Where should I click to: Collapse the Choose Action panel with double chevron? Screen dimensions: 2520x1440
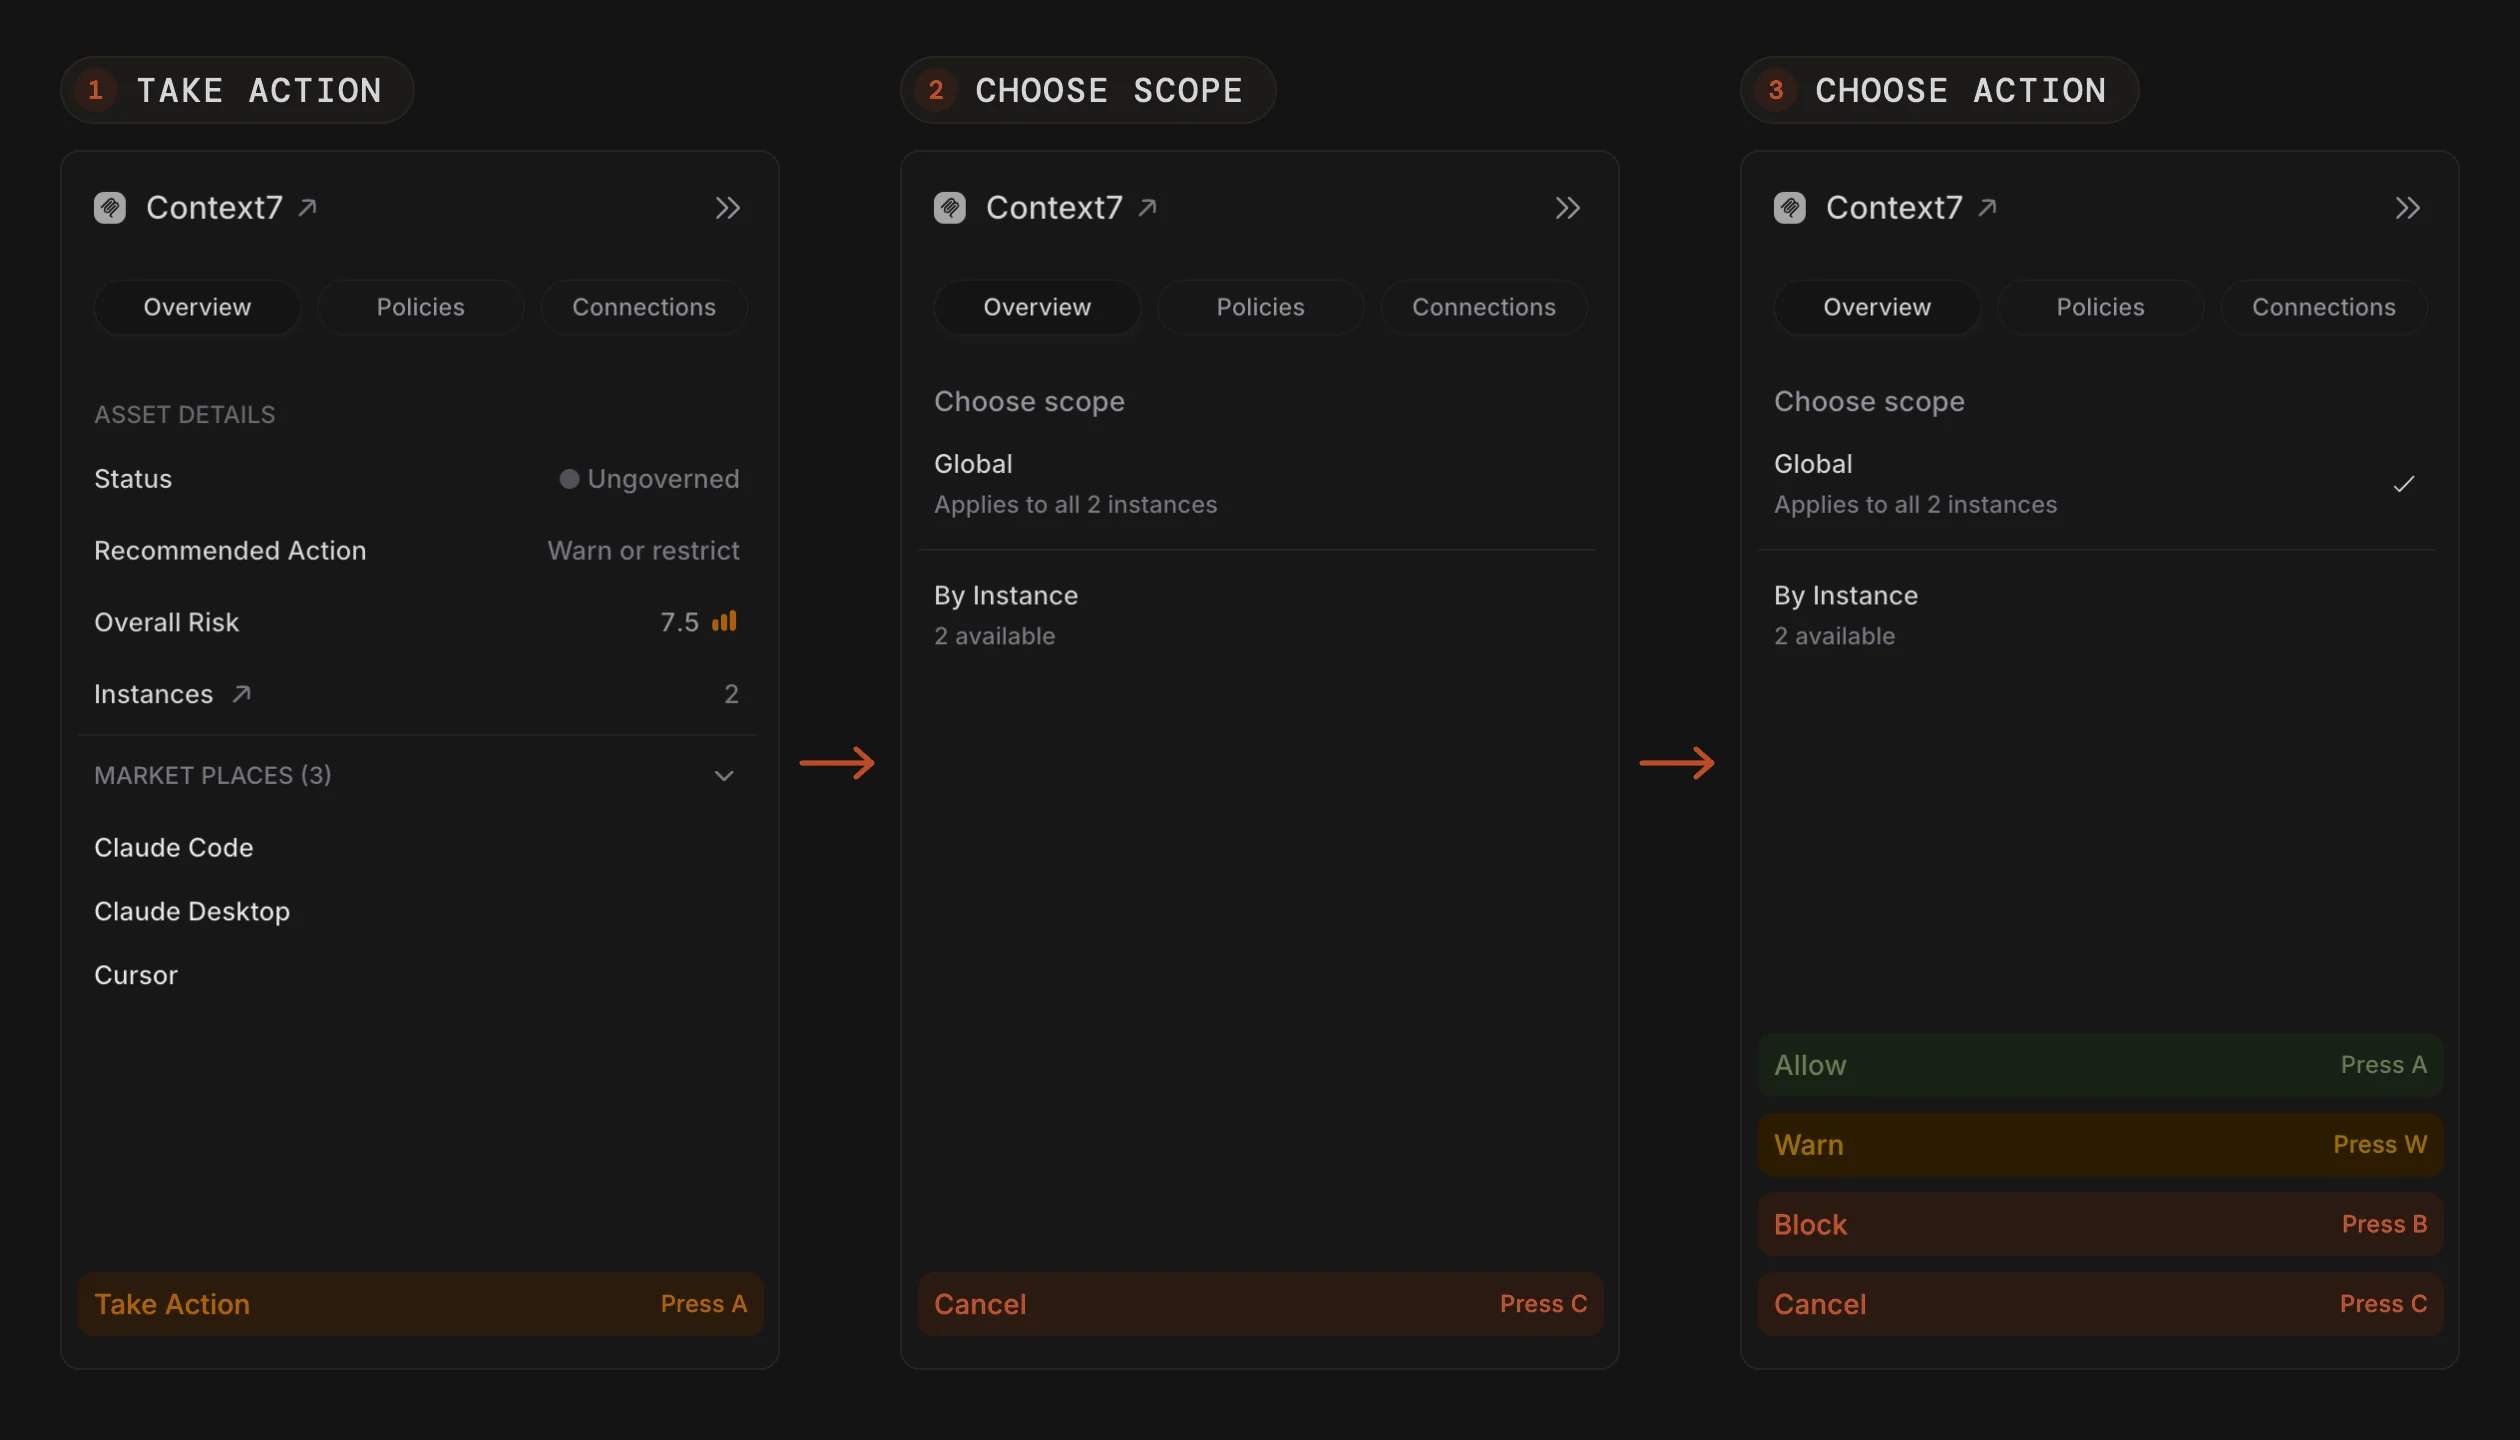coord(2407,208)
